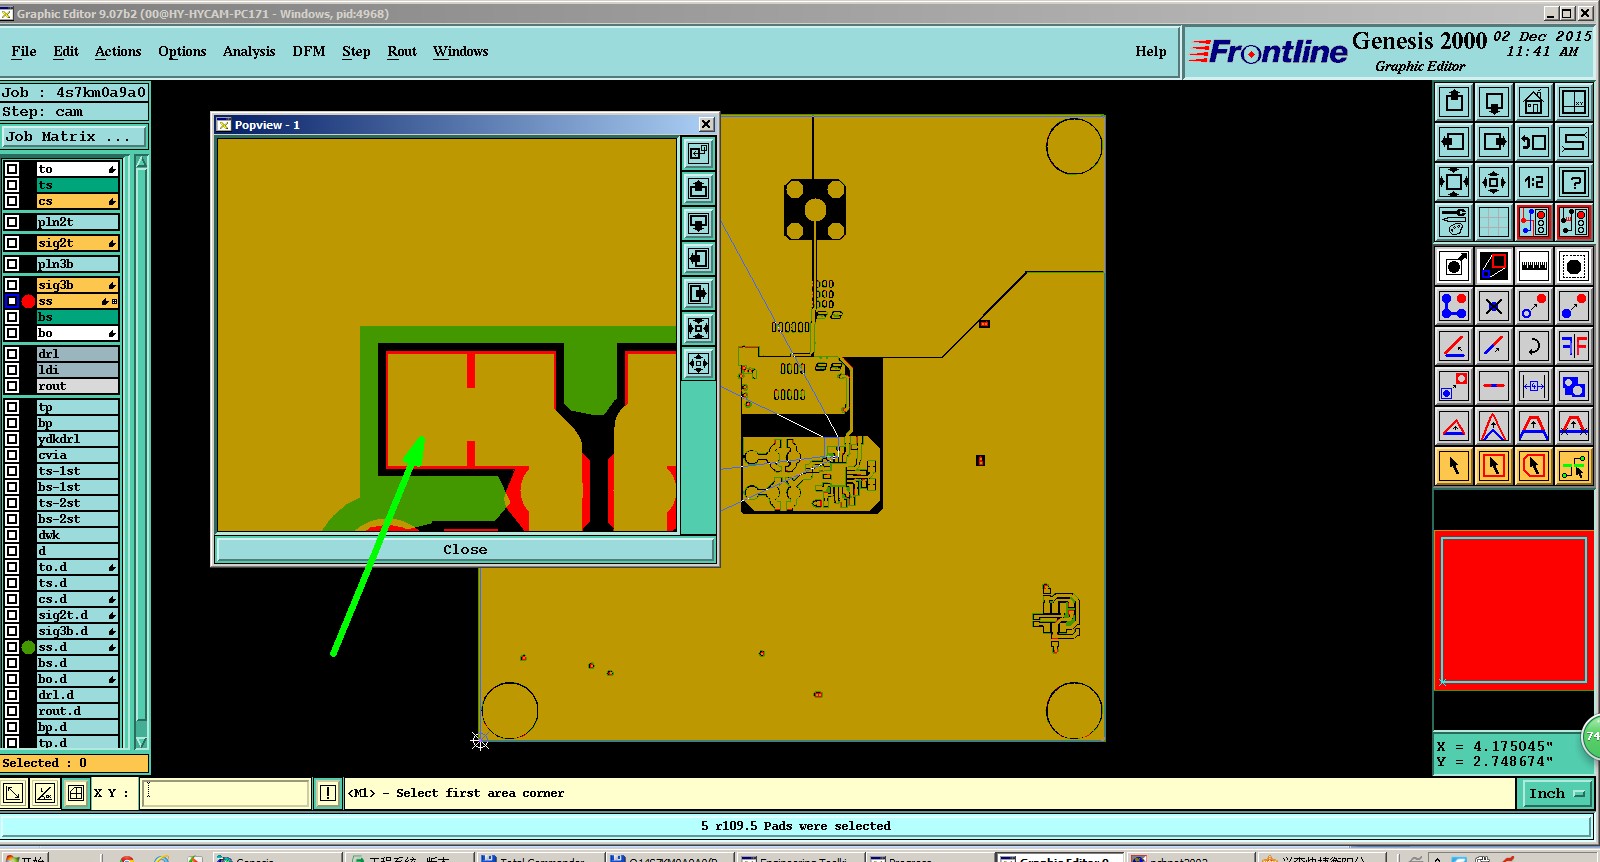Click the rotate arrow tool icon
This screenshot has width=1600, height=862.
pyautogui.click(x=1534, y=346)
